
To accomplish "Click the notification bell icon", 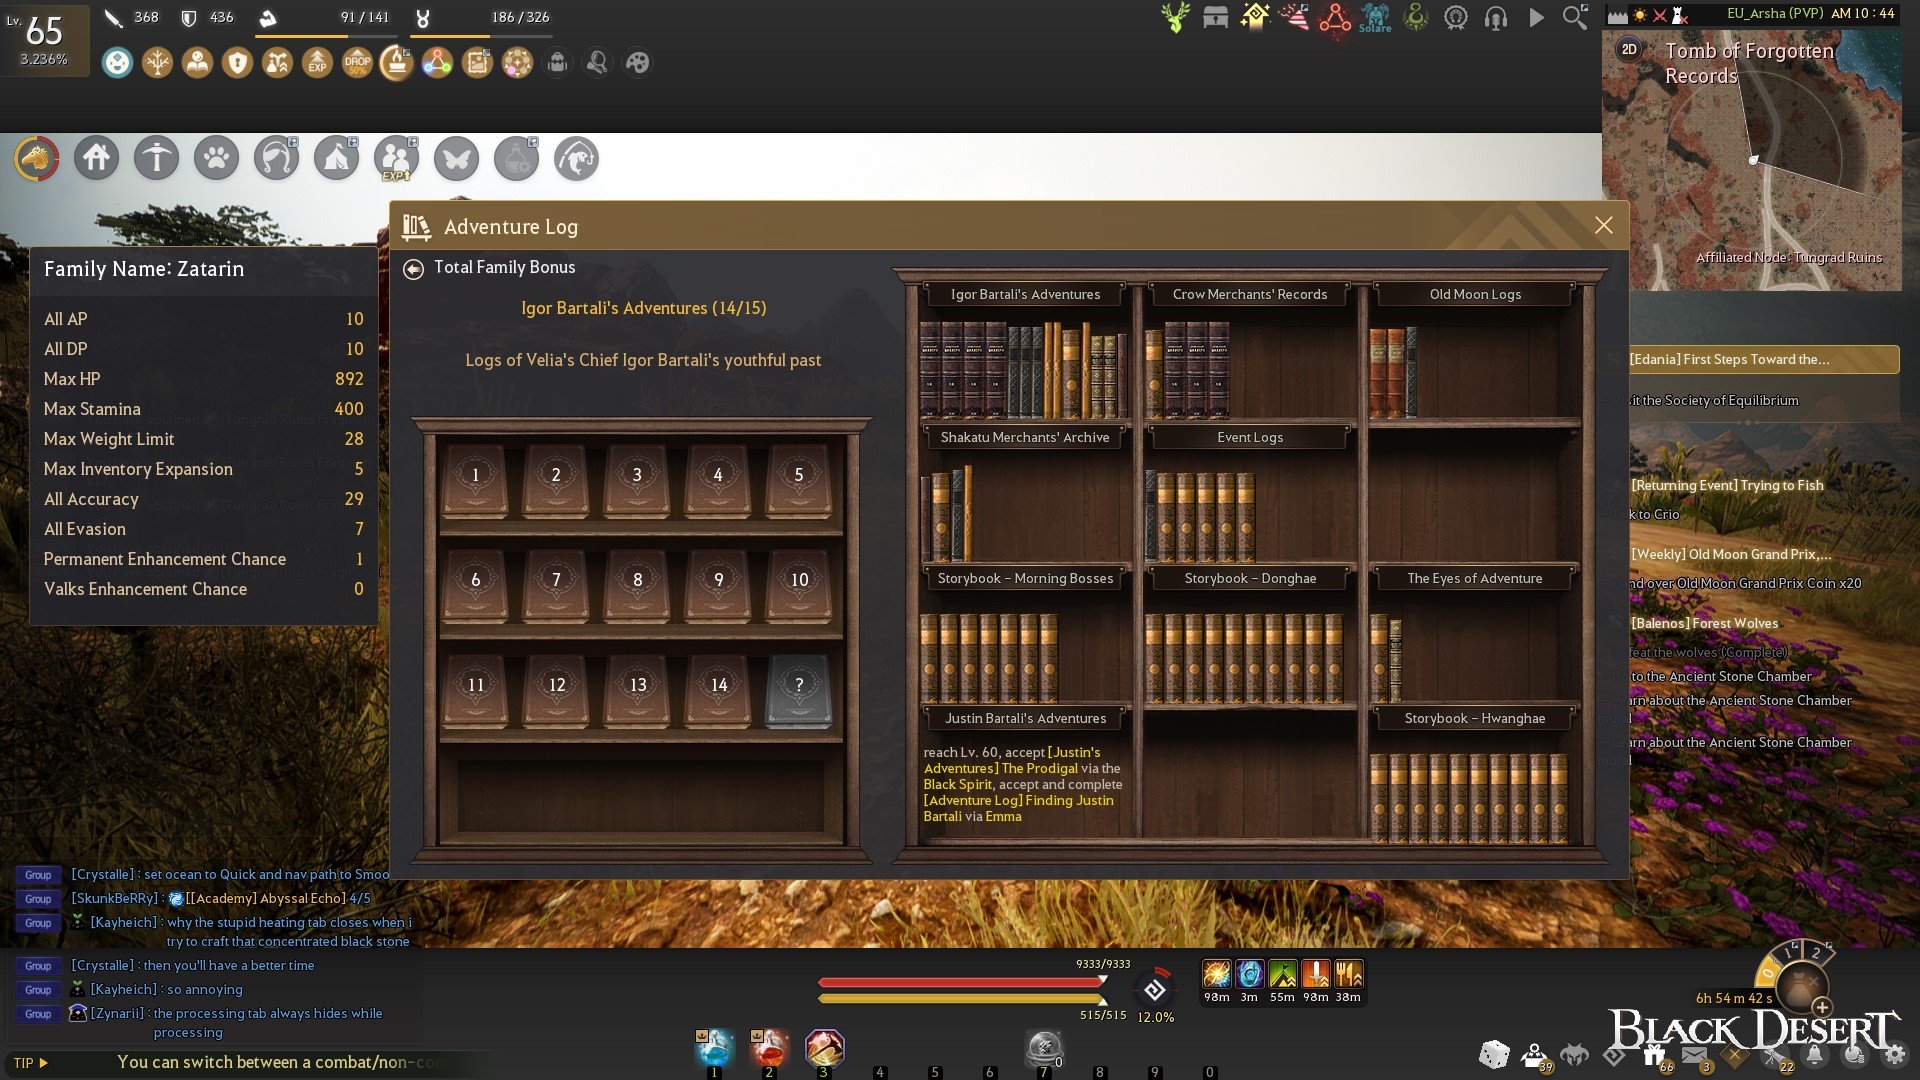I will pyautogui.click(x=1814, y=1054).
